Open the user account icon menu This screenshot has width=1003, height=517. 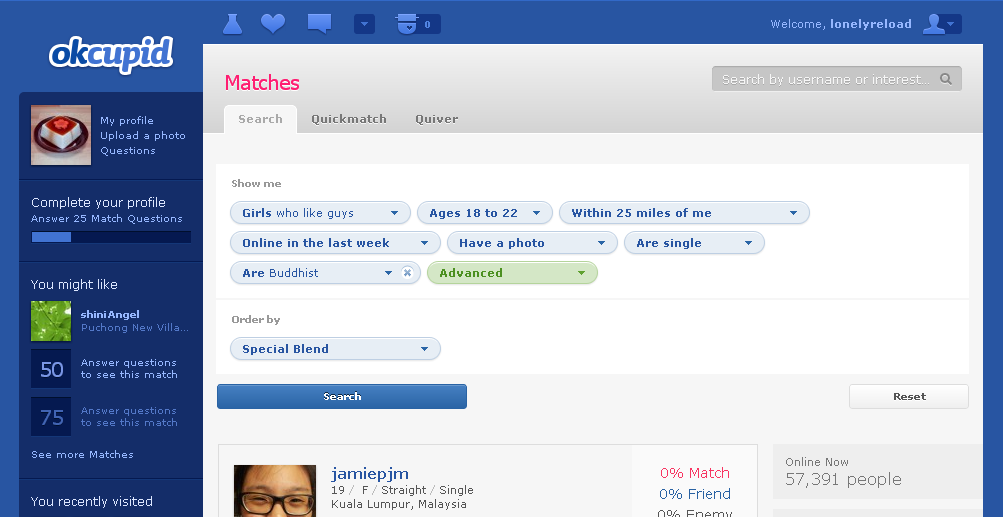click(942, 24)
